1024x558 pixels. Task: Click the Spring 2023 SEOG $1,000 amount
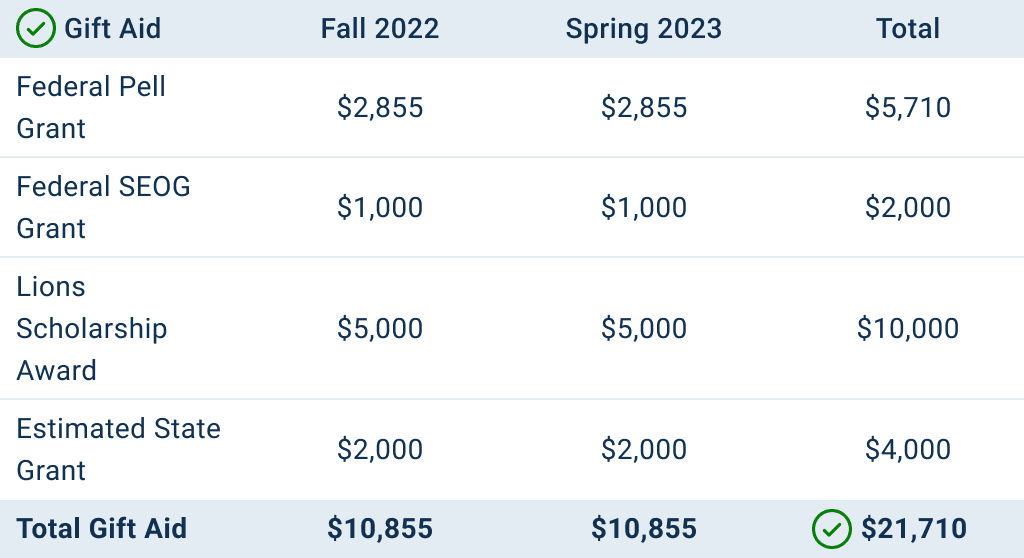pyautogui.click(x=644, y=207)
